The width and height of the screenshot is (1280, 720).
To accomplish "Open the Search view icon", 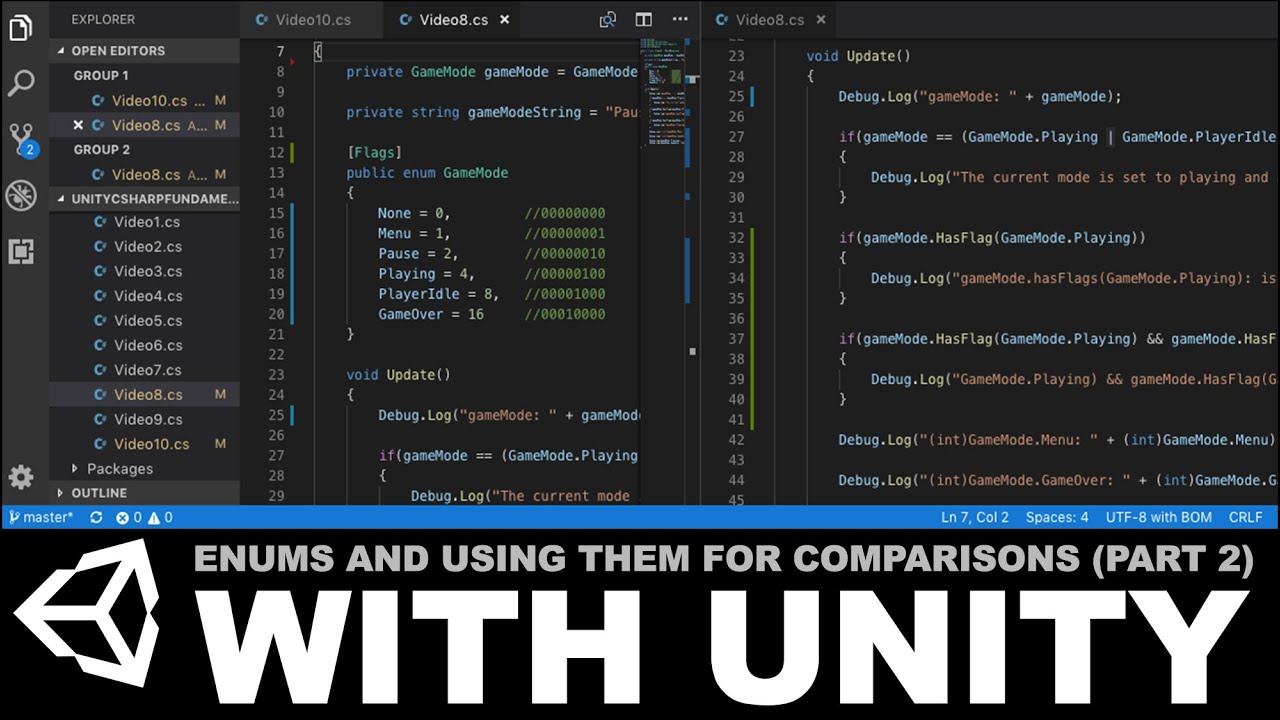I will 21,84.
